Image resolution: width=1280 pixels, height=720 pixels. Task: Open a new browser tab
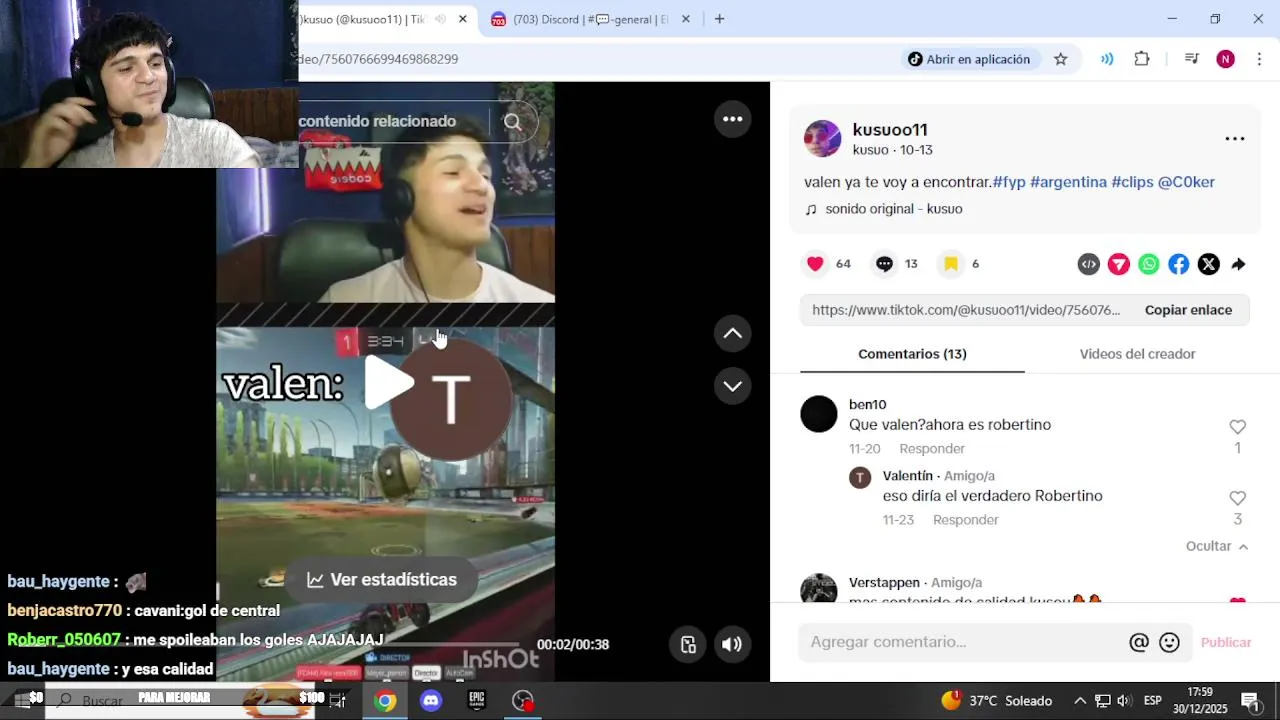(719, 19)
